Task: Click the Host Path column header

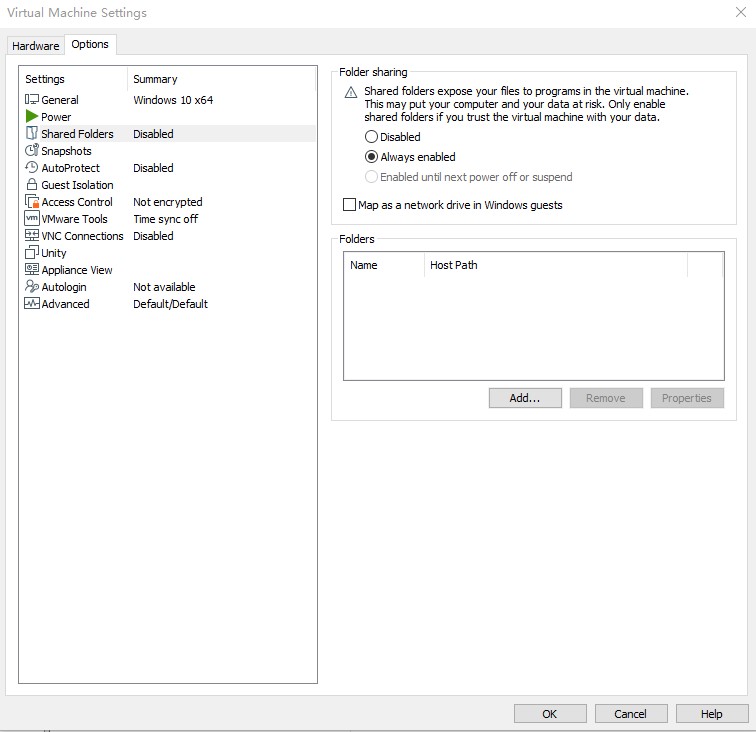Action: pos(454,265)
